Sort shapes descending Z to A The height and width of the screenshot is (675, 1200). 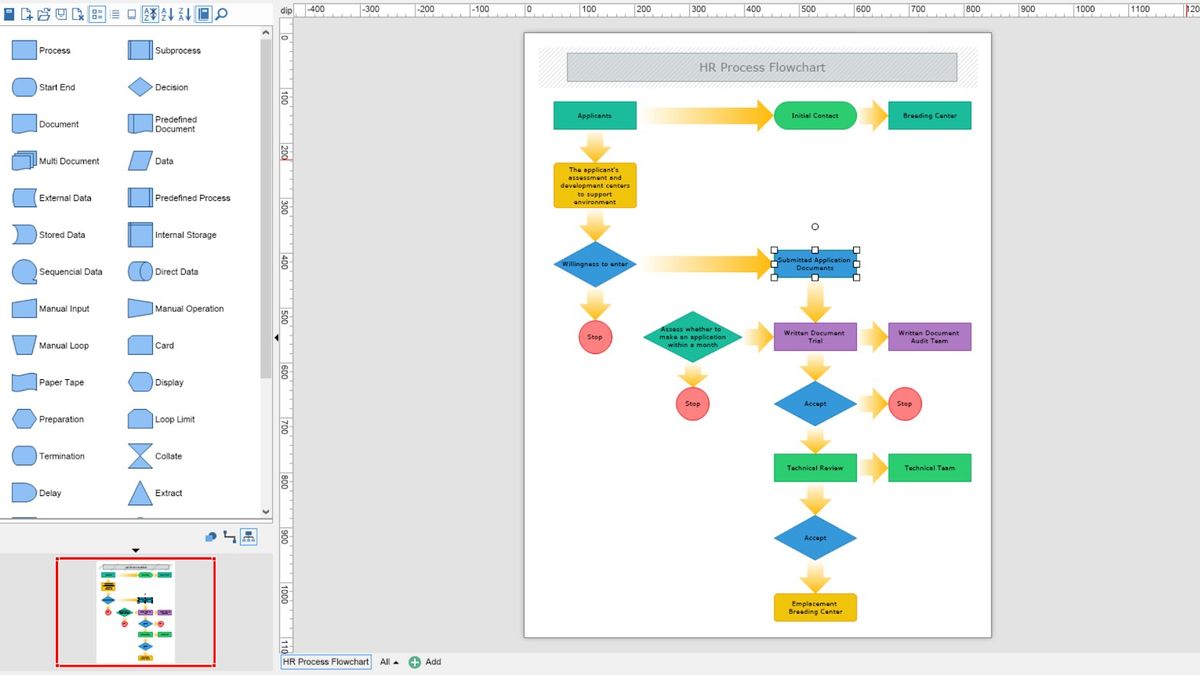click(184, 14)
